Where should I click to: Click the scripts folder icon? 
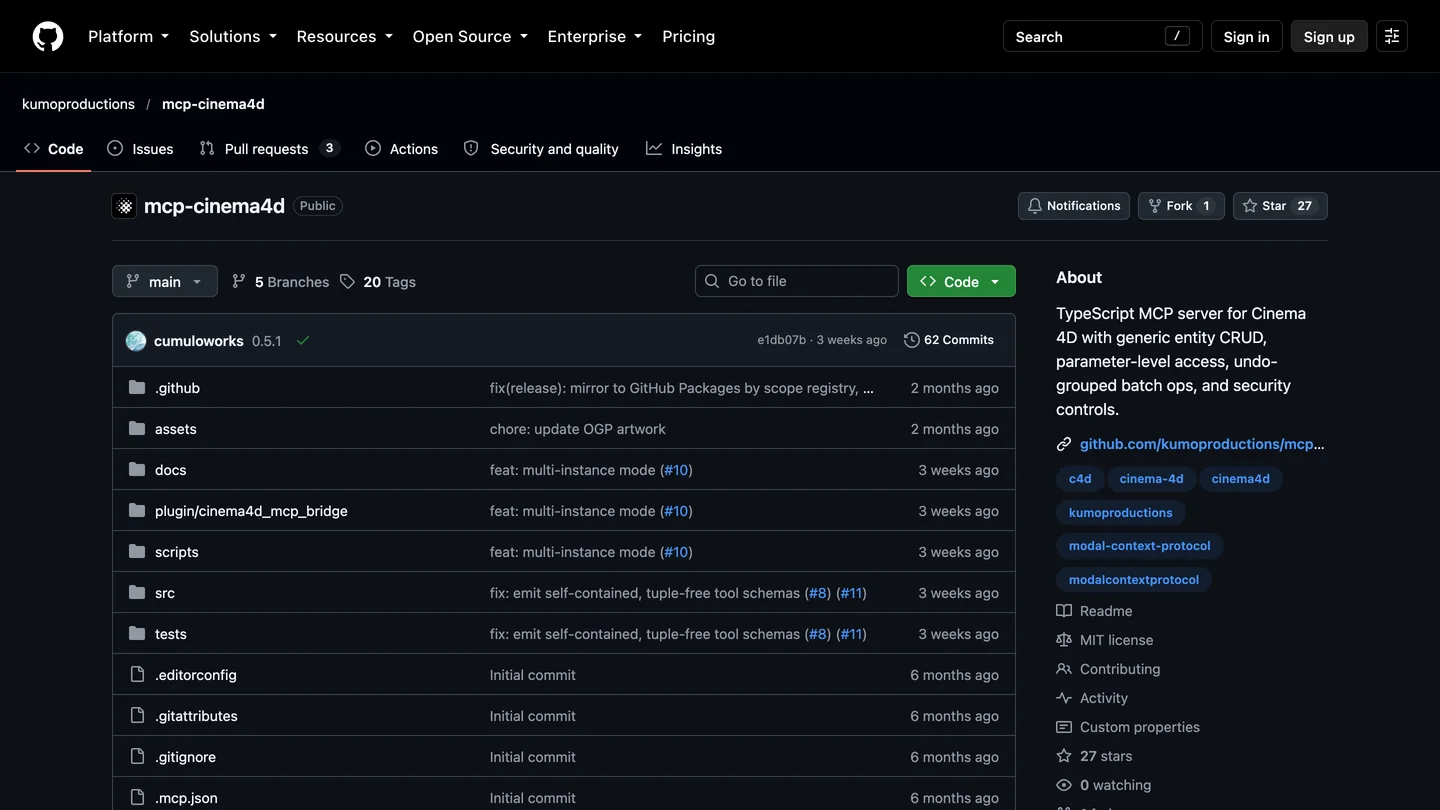137,552
